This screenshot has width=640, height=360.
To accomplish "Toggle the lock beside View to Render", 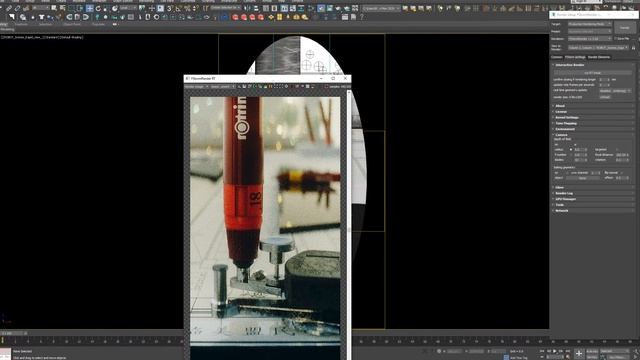I will click(633, 48).
